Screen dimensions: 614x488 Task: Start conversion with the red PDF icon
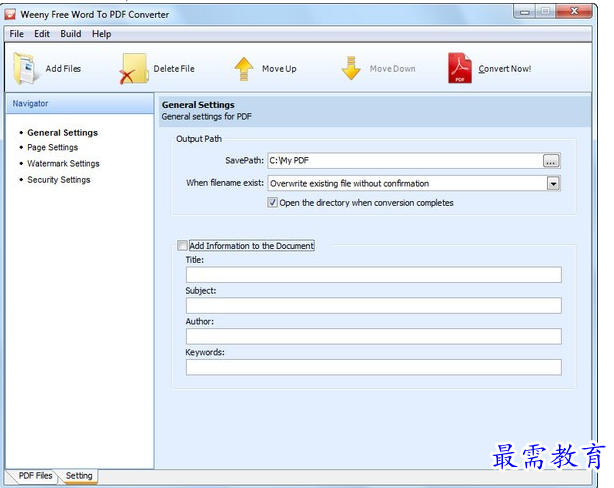click(460, 68)
